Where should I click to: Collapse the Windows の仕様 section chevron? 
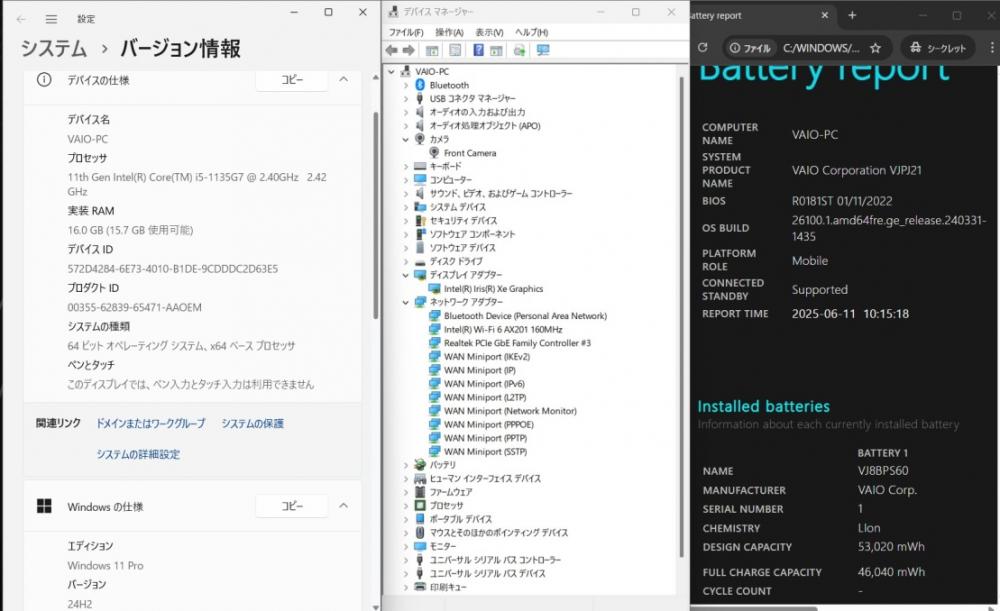coord(343,505)
